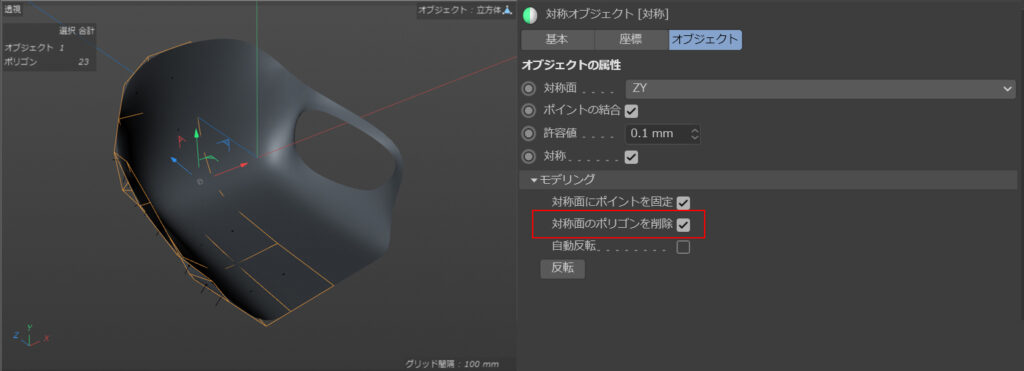Click the cube icon next to オブジェクト：立方体
Viewport: 1024px width, 371px height.
(508, 10)
